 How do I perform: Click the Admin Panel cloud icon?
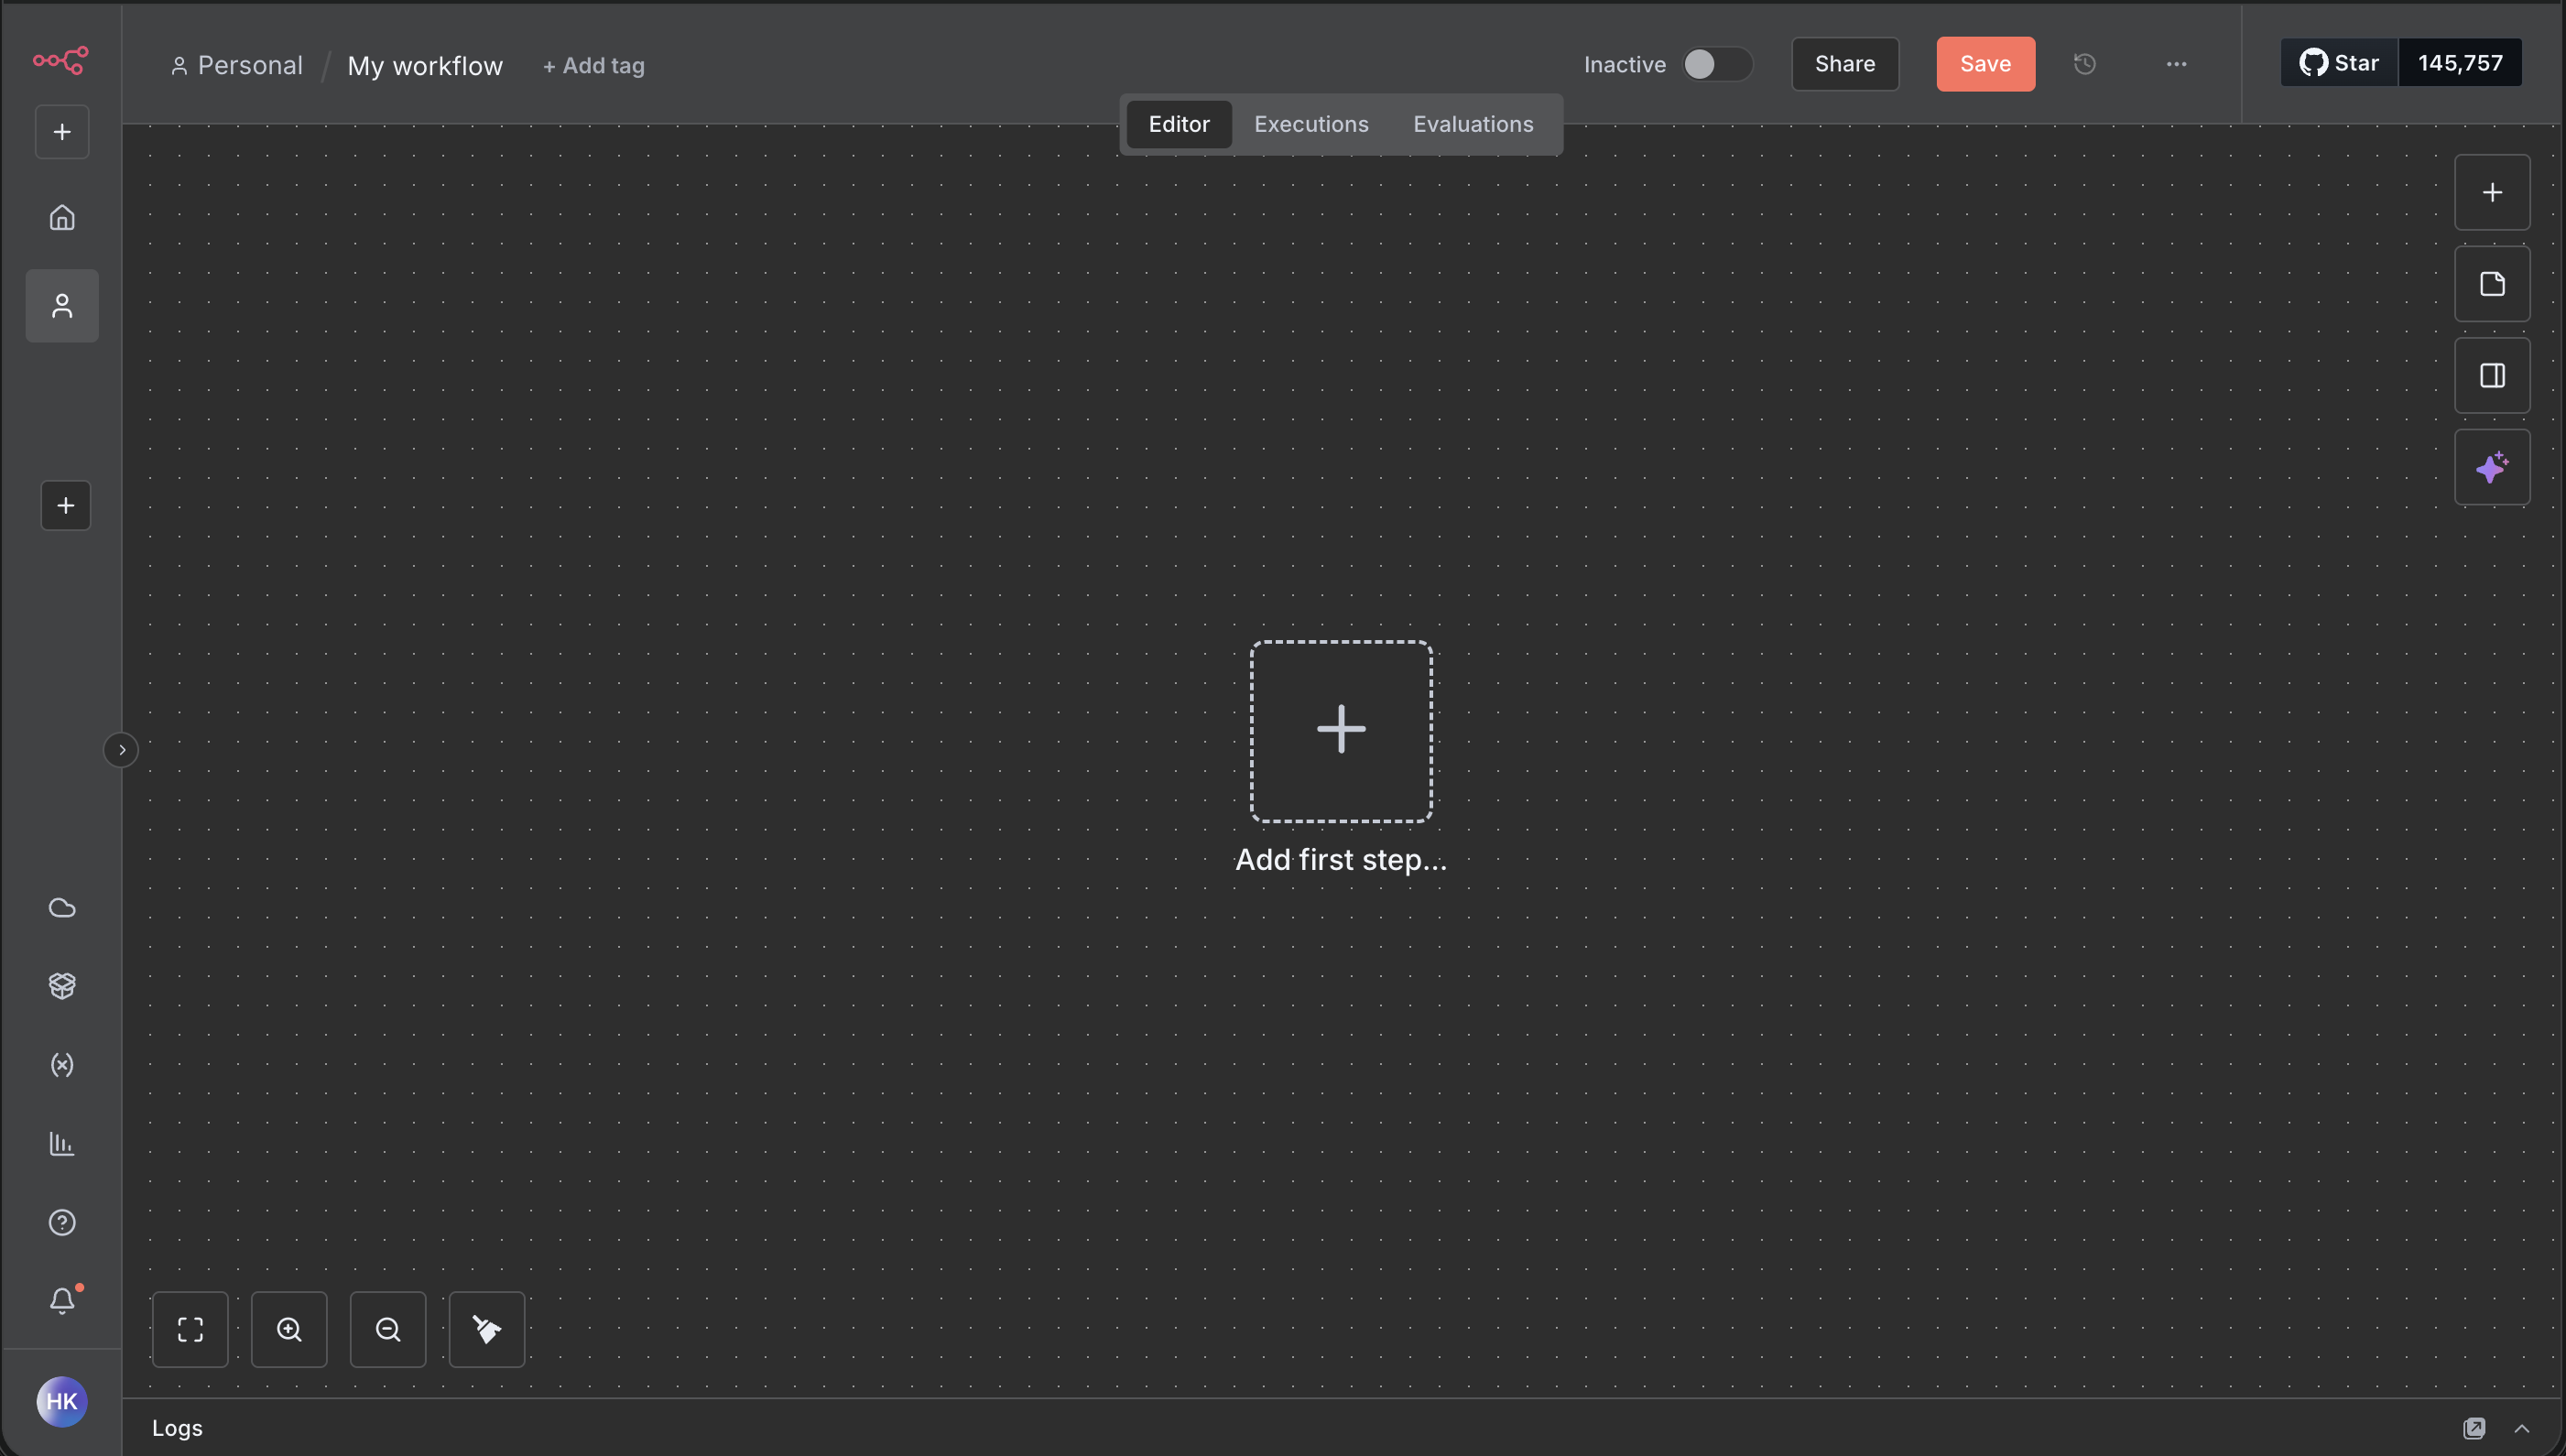click(x=62, y=907)
